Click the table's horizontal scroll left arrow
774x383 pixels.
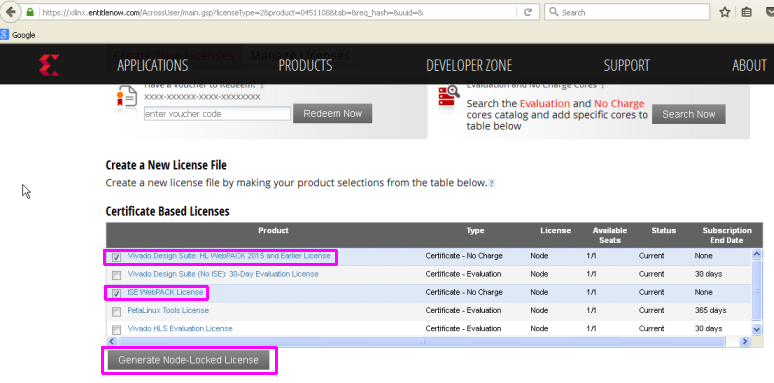tap(111, 342)
